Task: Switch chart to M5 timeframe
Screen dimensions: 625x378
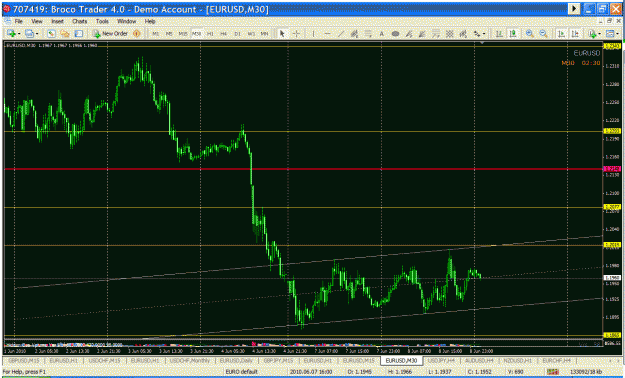Action: [x=169, y=34]
